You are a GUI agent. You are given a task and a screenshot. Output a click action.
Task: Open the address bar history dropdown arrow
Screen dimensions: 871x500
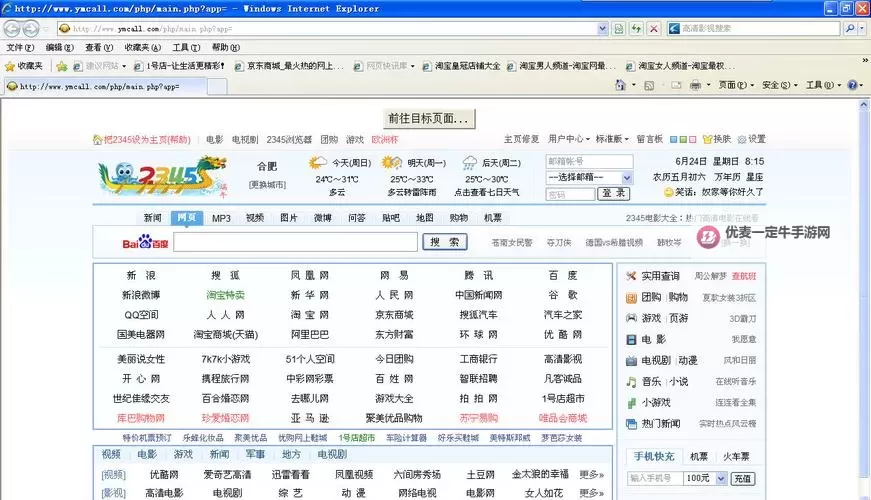pyautogui.click(x=602, y=28)
